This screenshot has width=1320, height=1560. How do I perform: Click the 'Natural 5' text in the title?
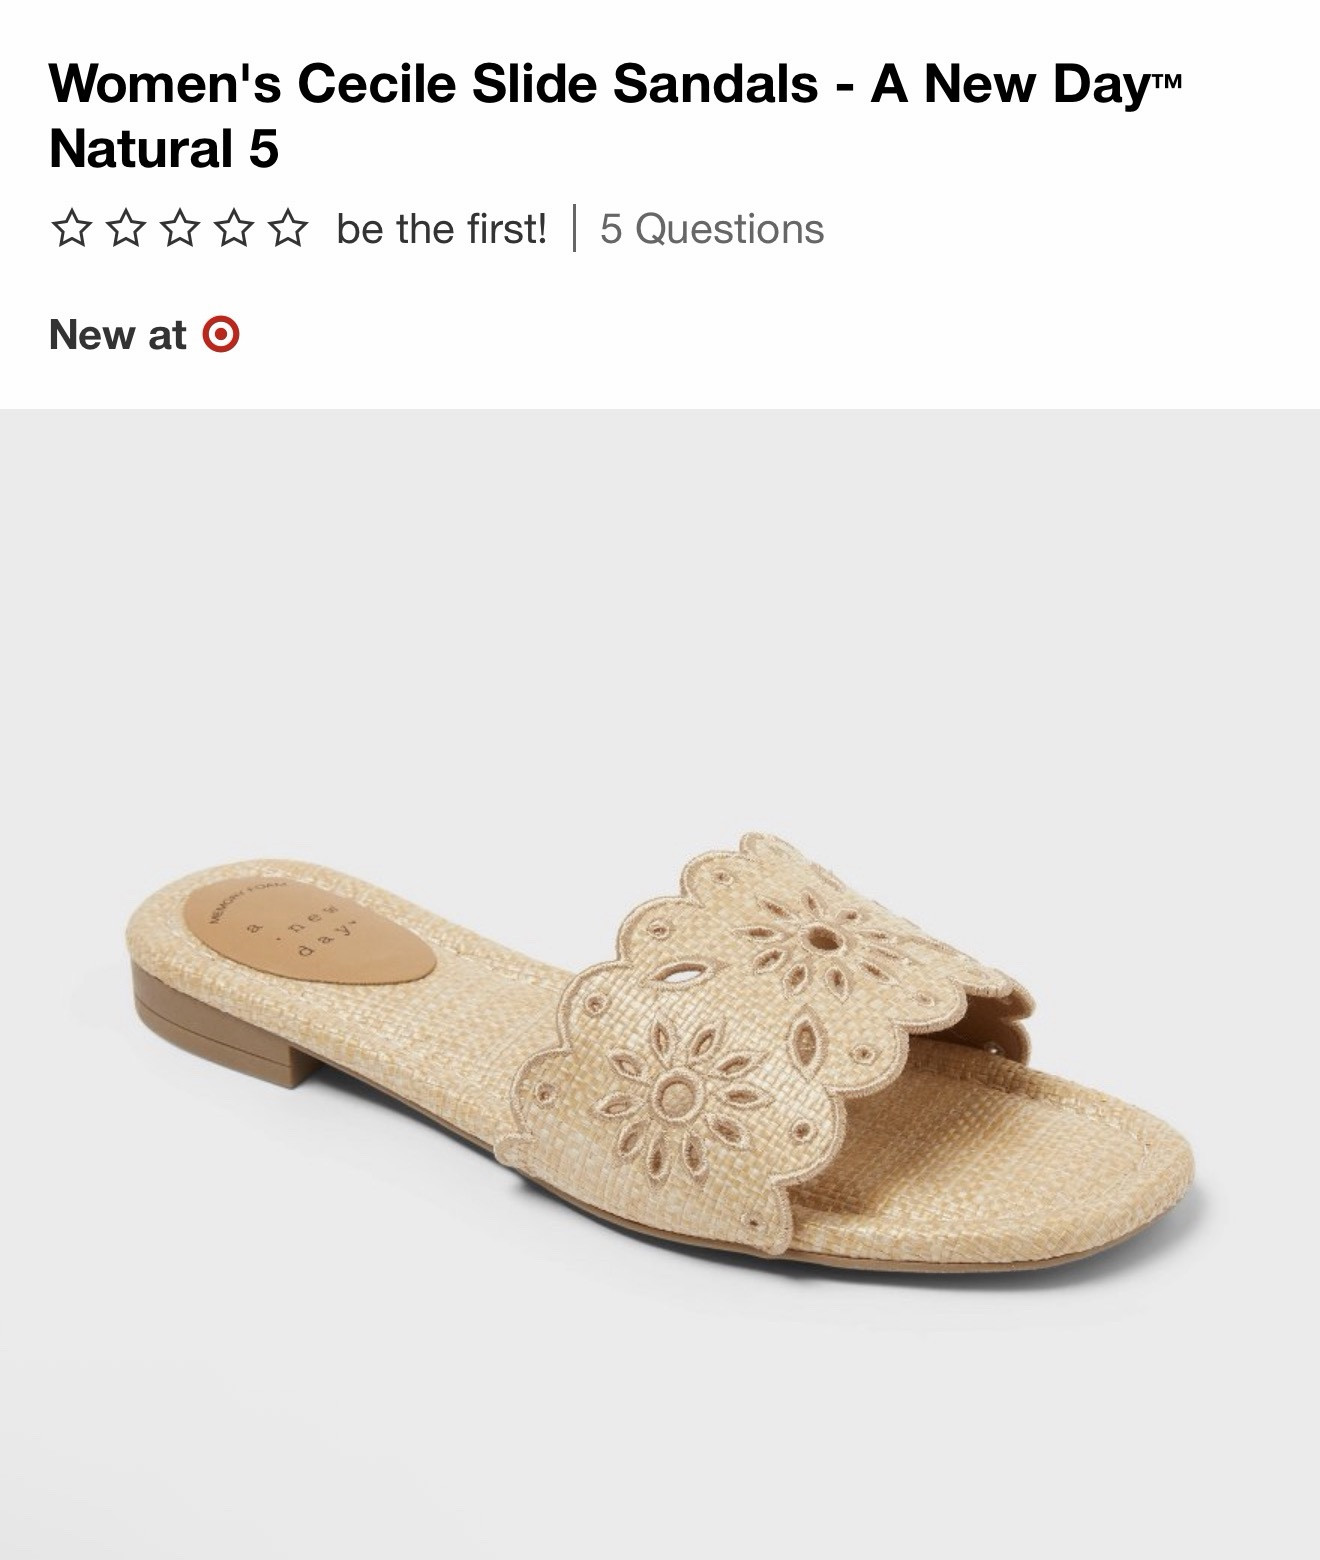coord(164,149)
